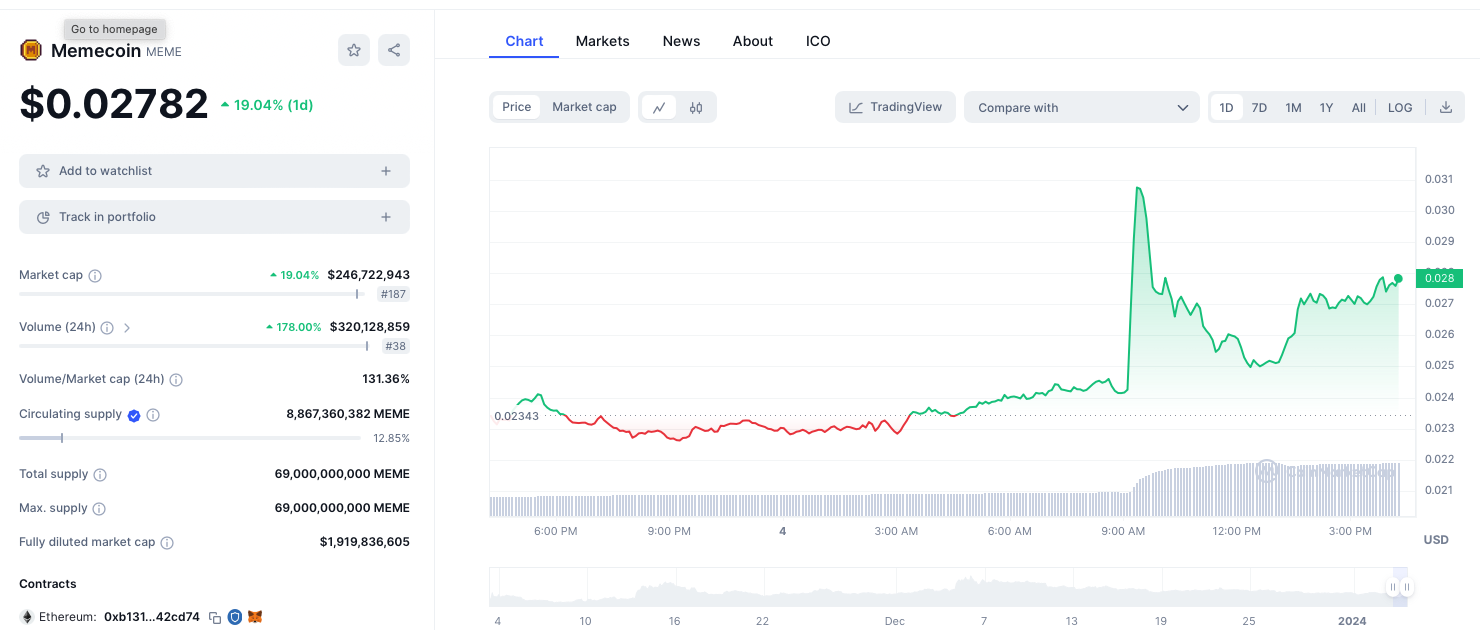This screenshot has width=1480, height=630.
Task: Expand Volume (24h) chevron arrow
Action: (127, 327)
